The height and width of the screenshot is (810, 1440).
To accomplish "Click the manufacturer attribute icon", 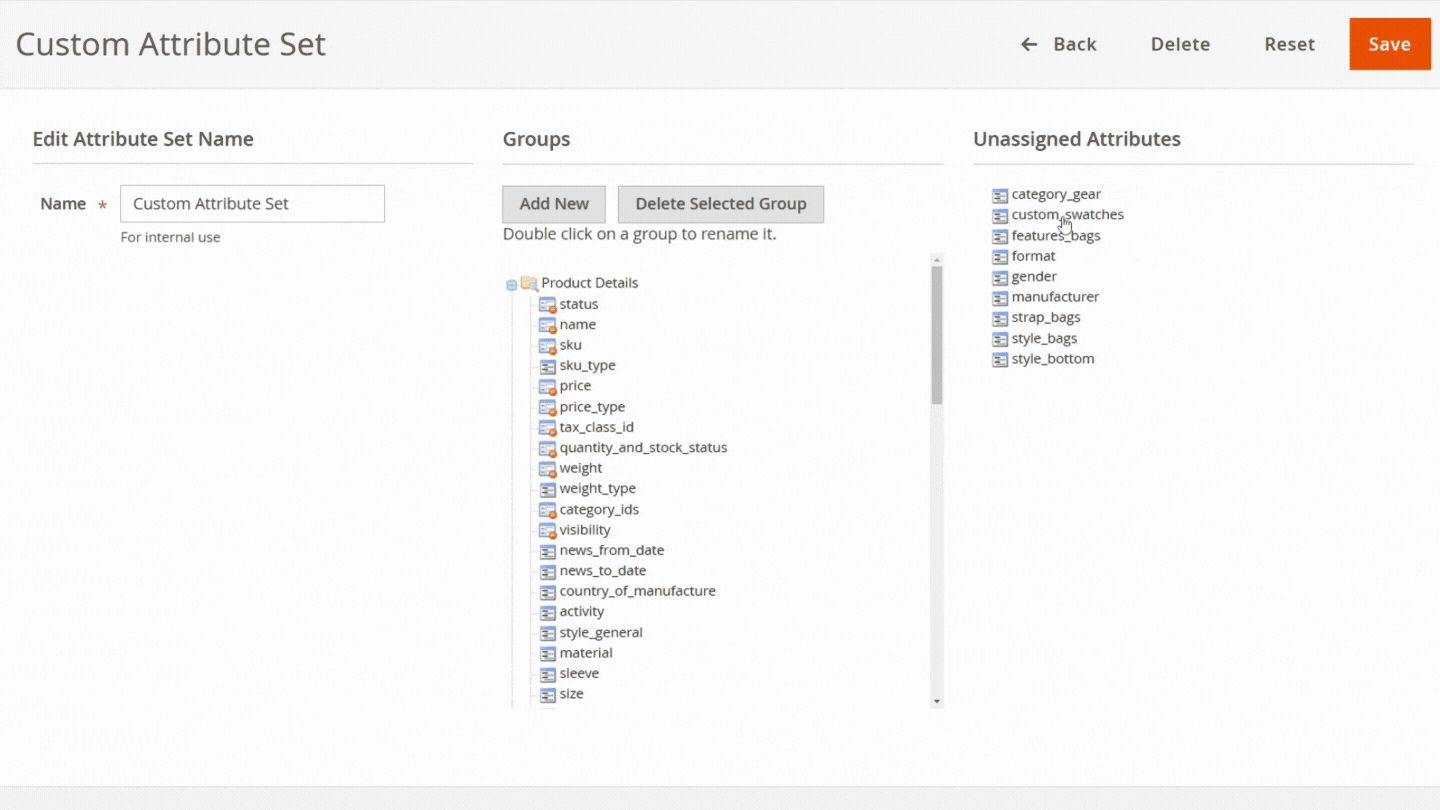I will (x=1000, y=297).
